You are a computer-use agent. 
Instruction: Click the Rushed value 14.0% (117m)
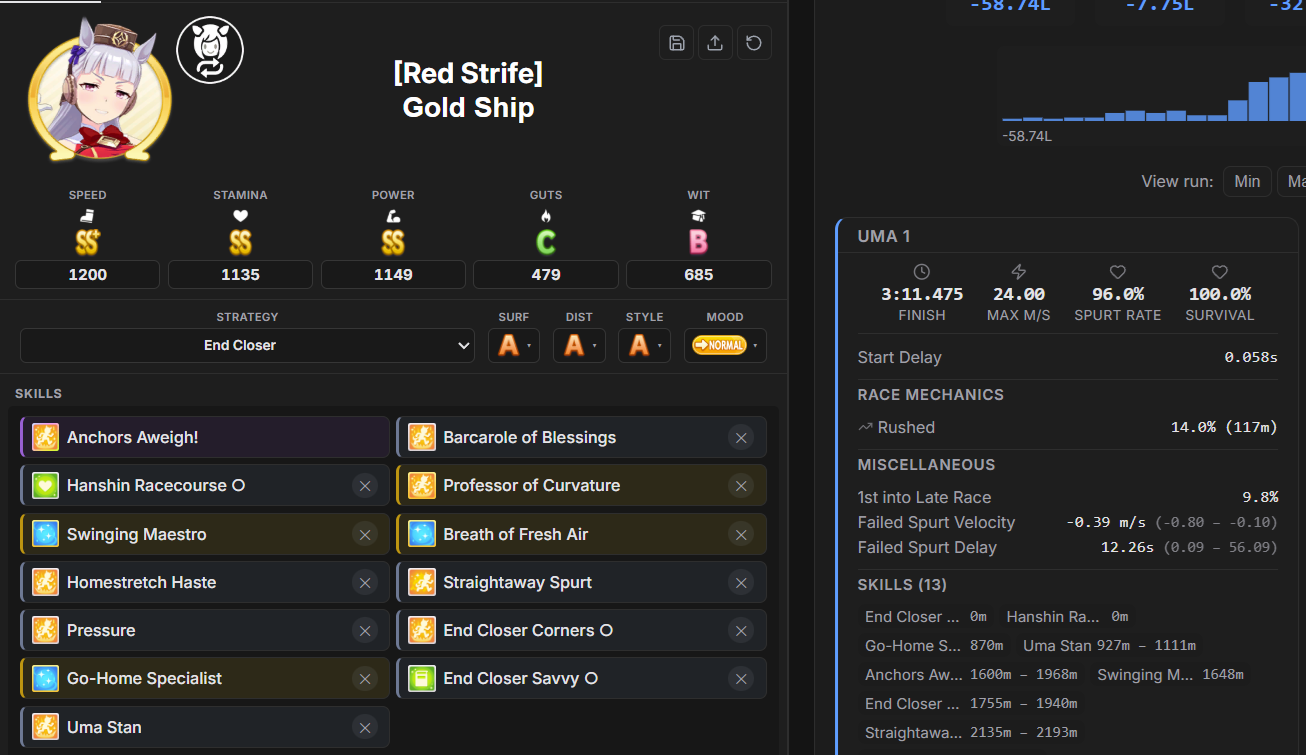pyautogui.click(x=1224, y=427)
